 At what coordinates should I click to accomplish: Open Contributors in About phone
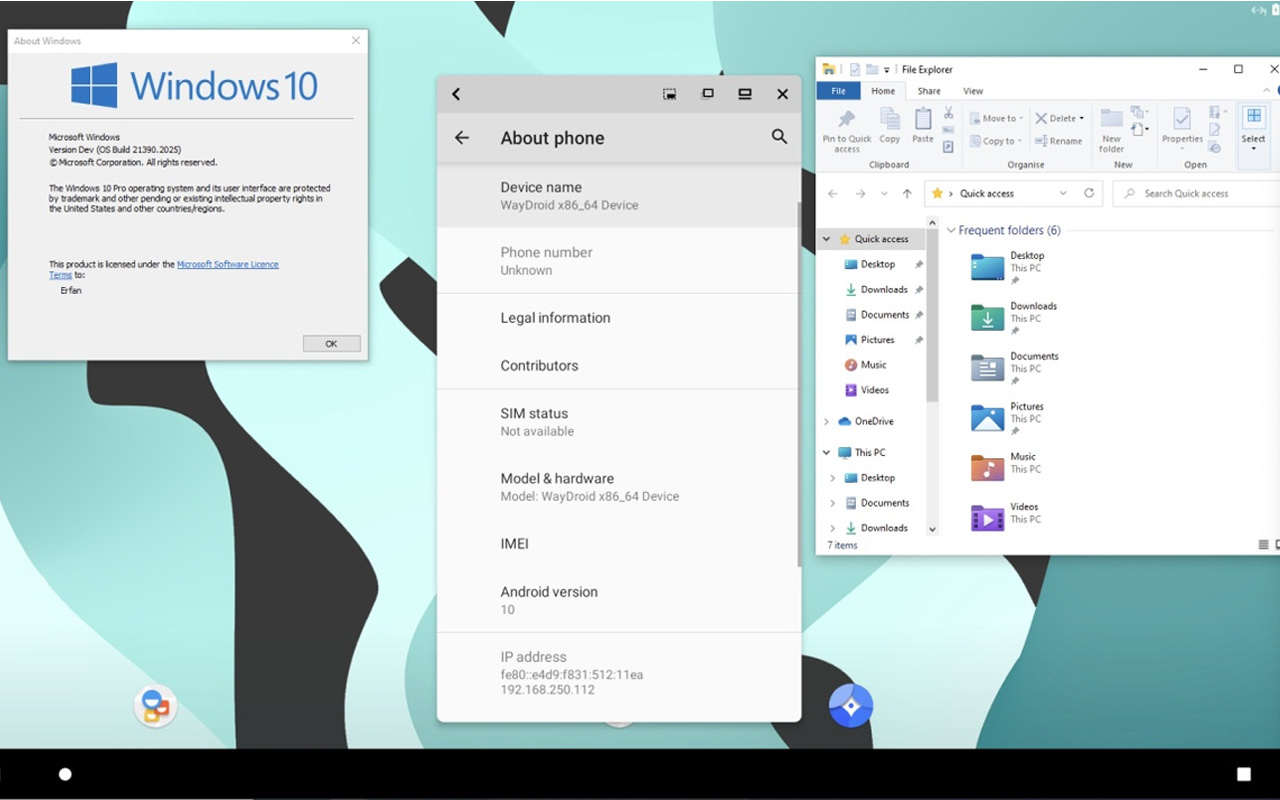click(x=618, y=366)
